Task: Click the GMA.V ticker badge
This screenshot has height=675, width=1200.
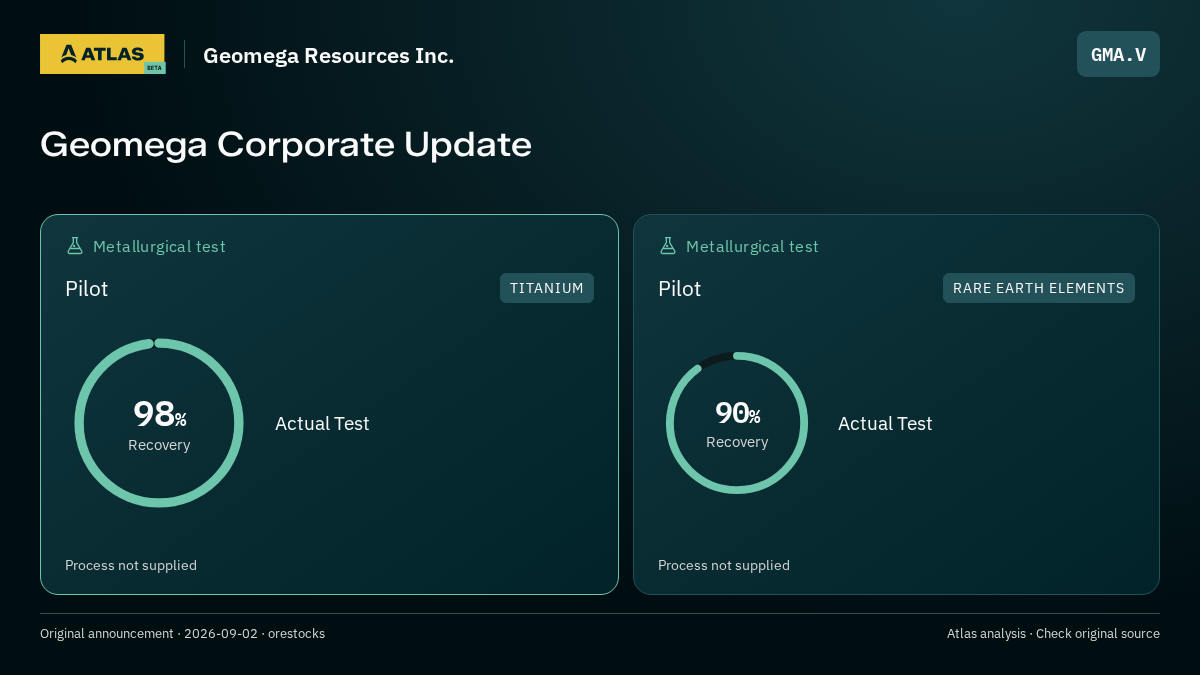Action: [1118, 54]
